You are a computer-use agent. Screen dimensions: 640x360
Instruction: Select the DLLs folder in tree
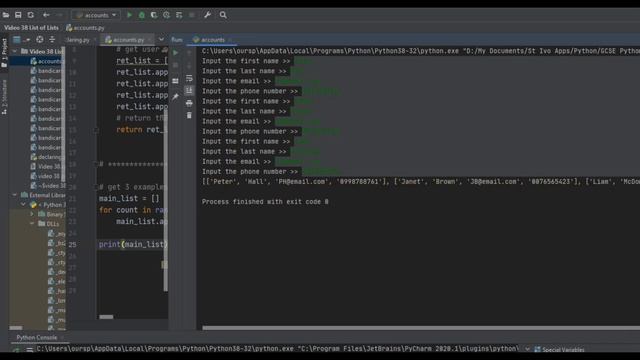[49, 224]
